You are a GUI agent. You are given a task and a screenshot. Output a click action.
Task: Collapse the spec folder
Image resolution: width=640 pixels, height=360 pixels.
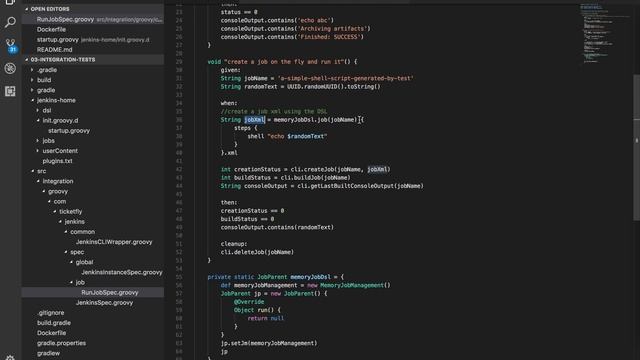click(77, 252)
